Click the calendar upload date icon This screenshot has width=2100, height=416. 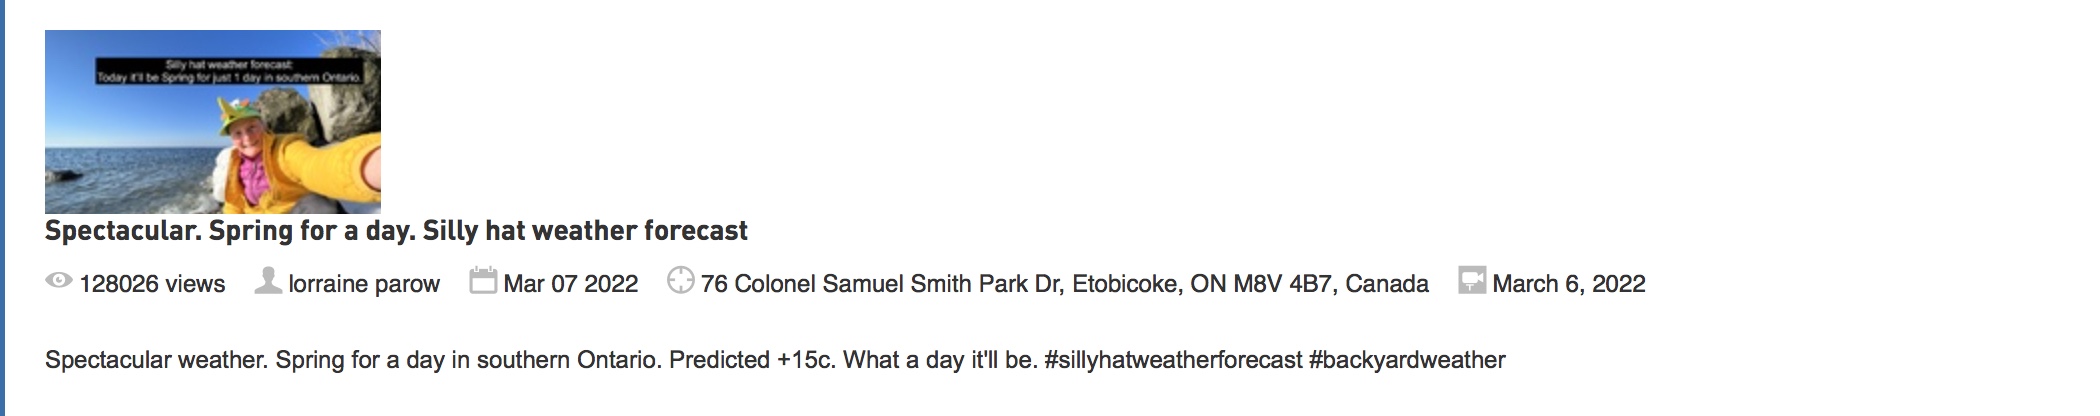(x=483, y=281)
